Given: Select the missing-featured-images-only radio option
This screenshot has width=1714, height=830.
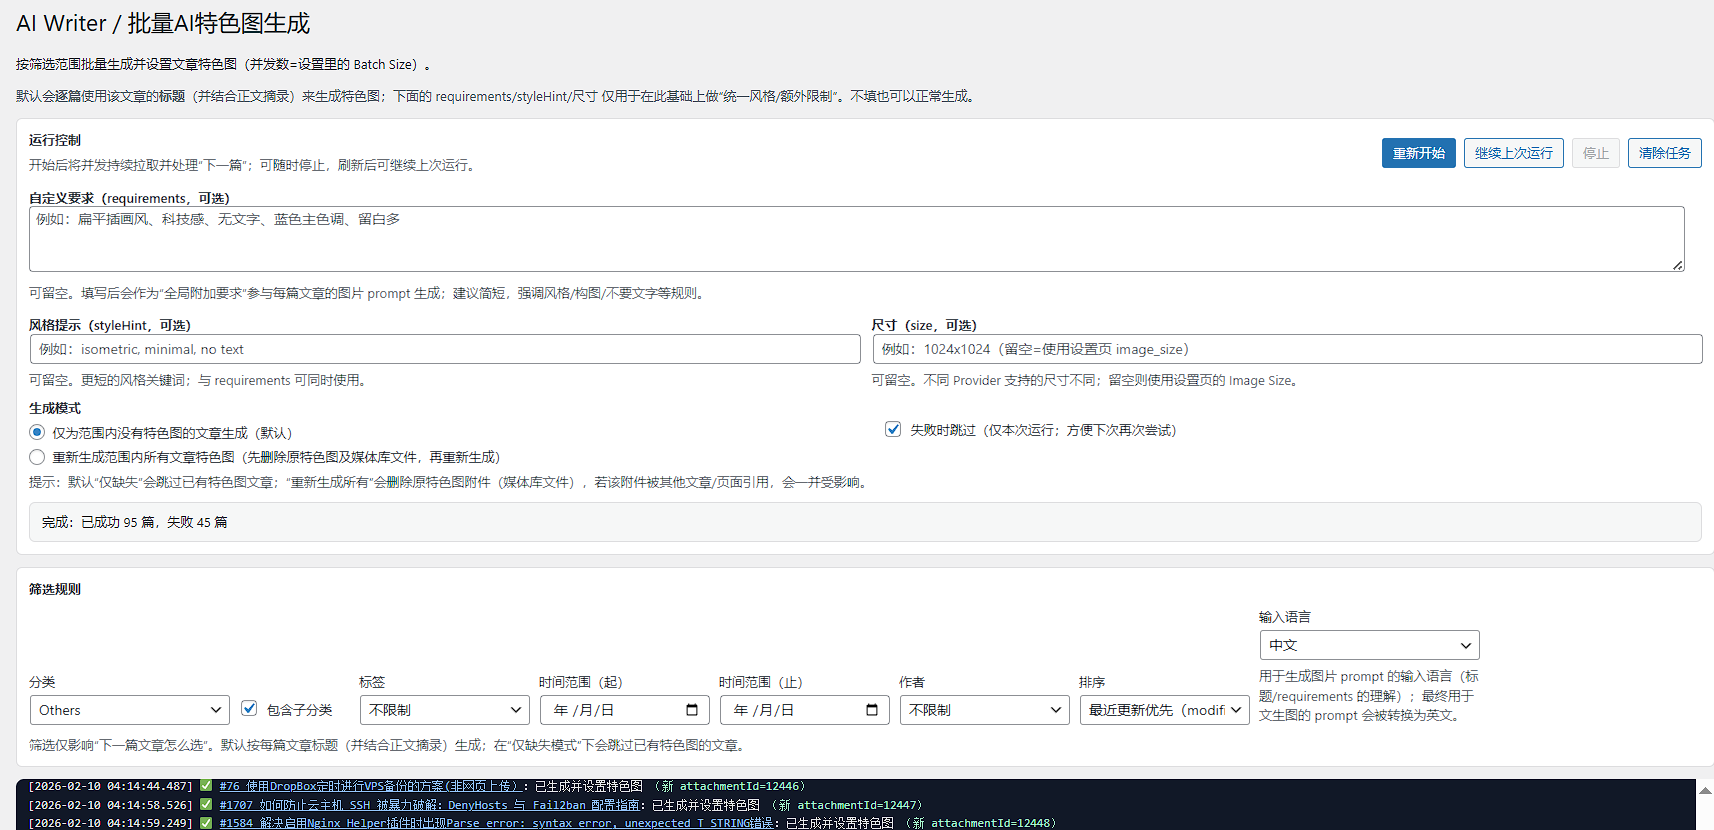Looking at the screenshot, I should coord(37,433).
